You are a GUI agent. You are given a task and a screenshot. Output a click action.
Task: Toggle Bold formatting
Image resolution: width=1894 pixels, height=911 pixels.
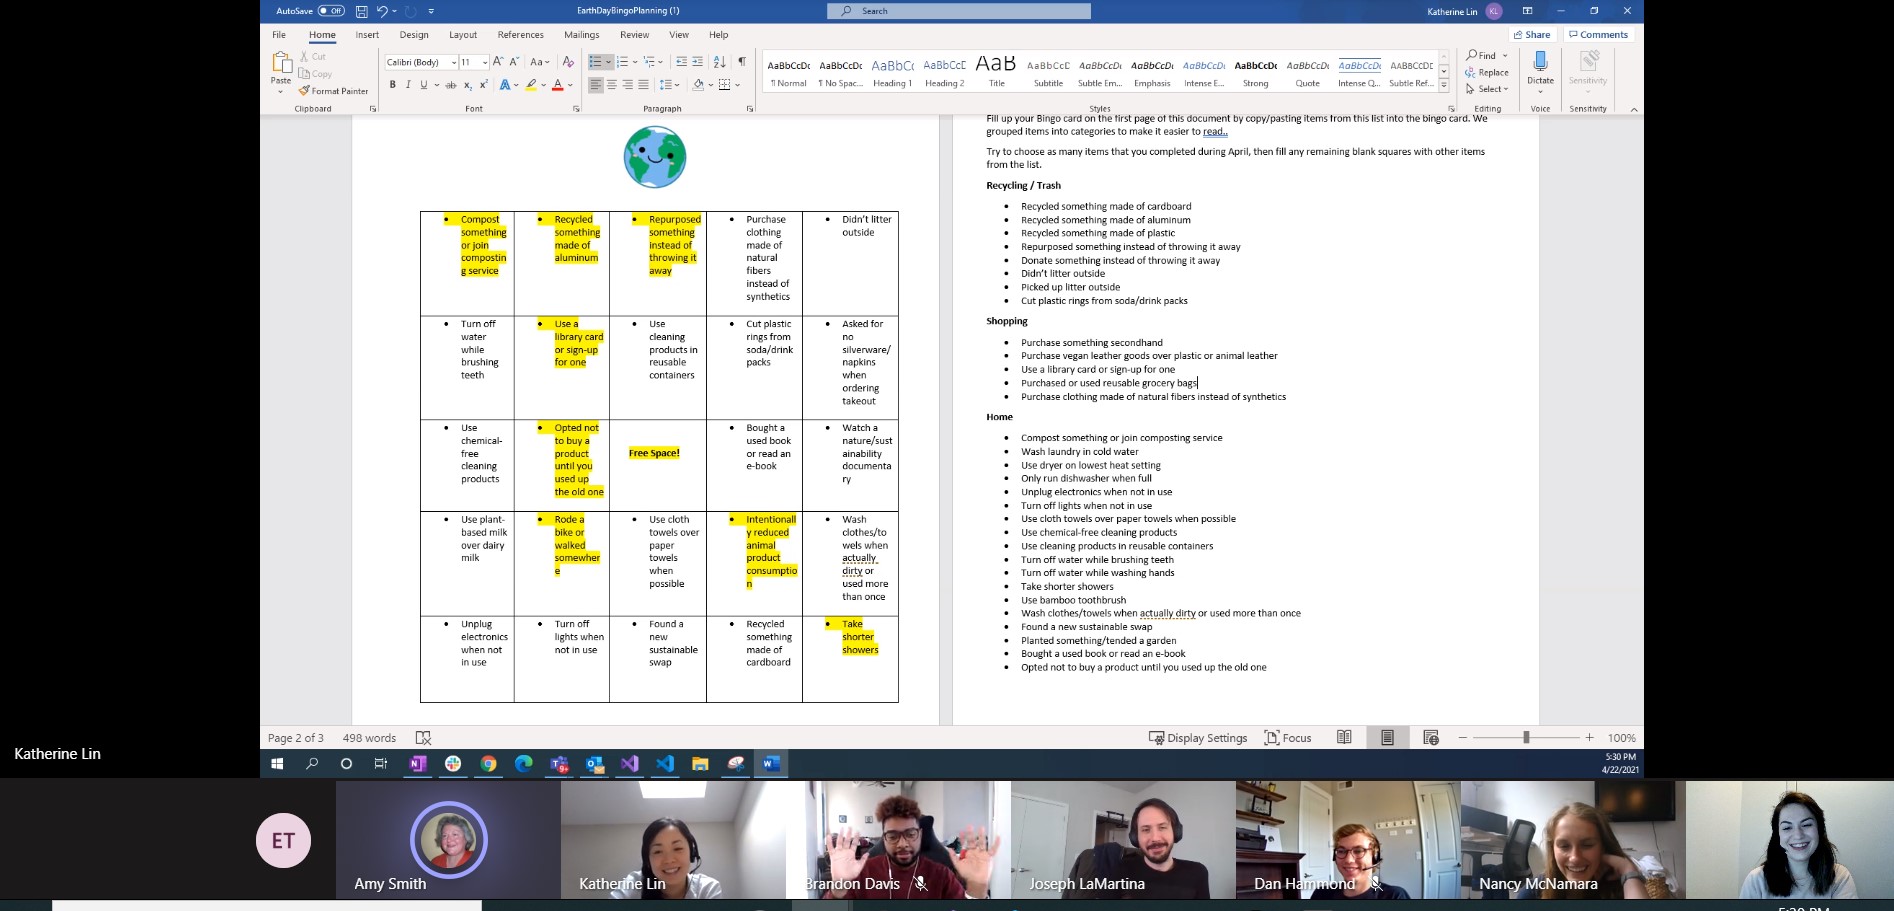pos(393,85)
